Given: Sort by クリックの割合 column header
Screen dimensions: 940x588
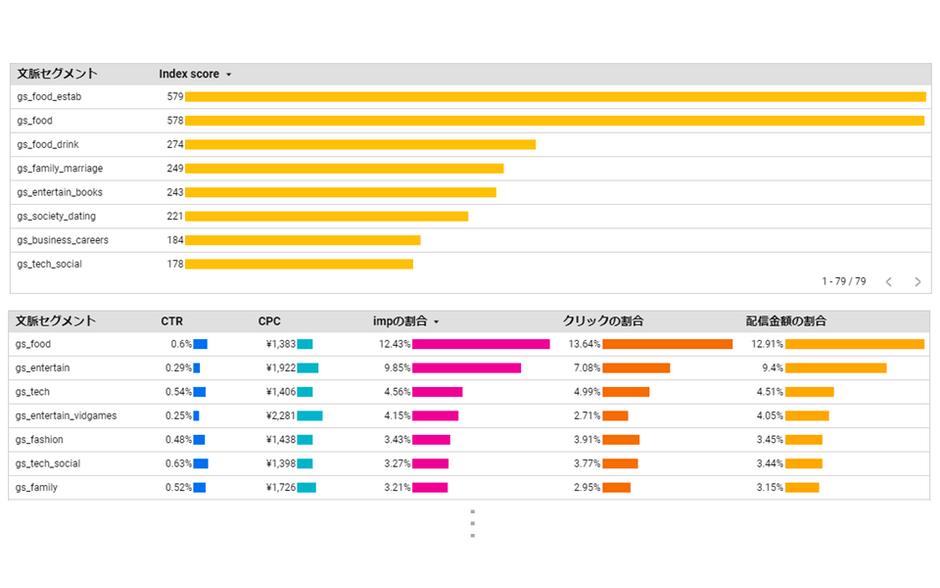Looking at the screenshot, I should click(x=603, y=321).
